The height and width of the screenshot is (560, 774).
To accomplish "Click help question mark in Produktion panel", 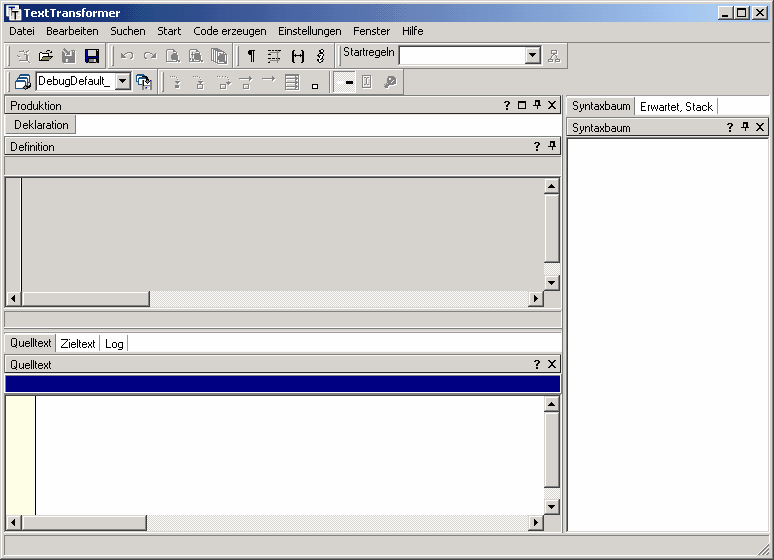I will point(507,105).
